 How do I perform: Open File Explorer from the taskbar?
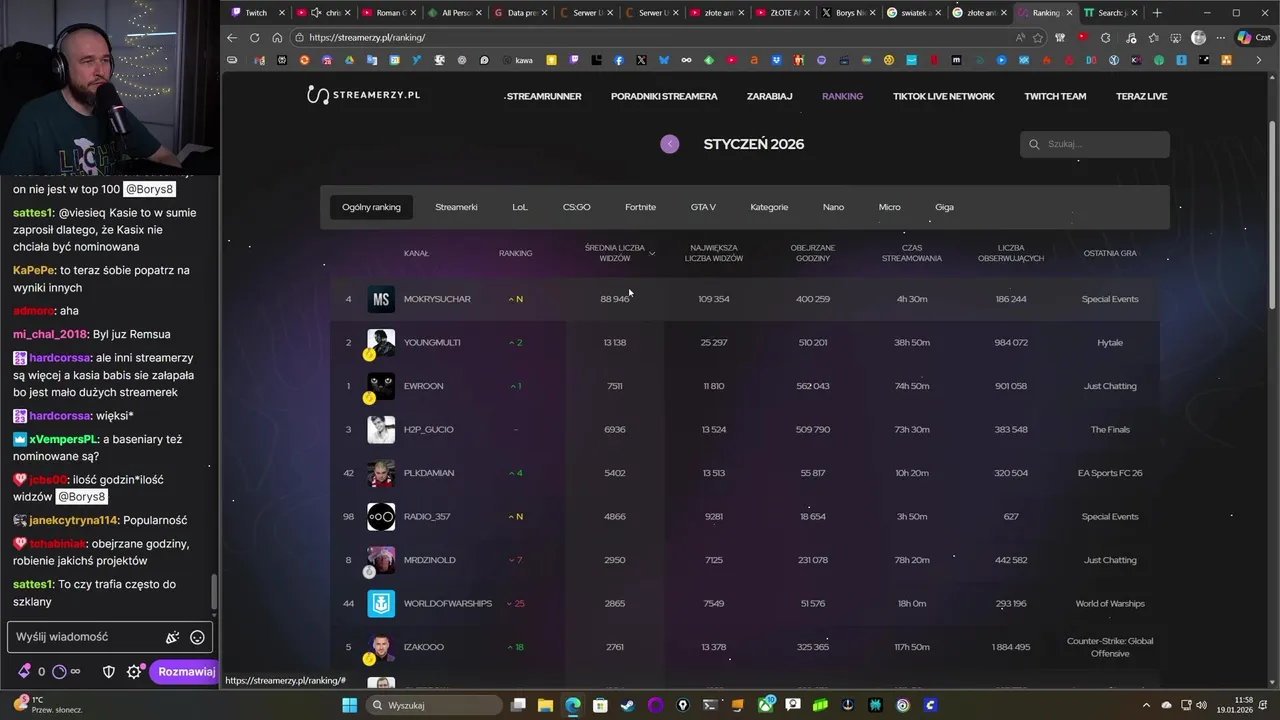tap(545, 705)
